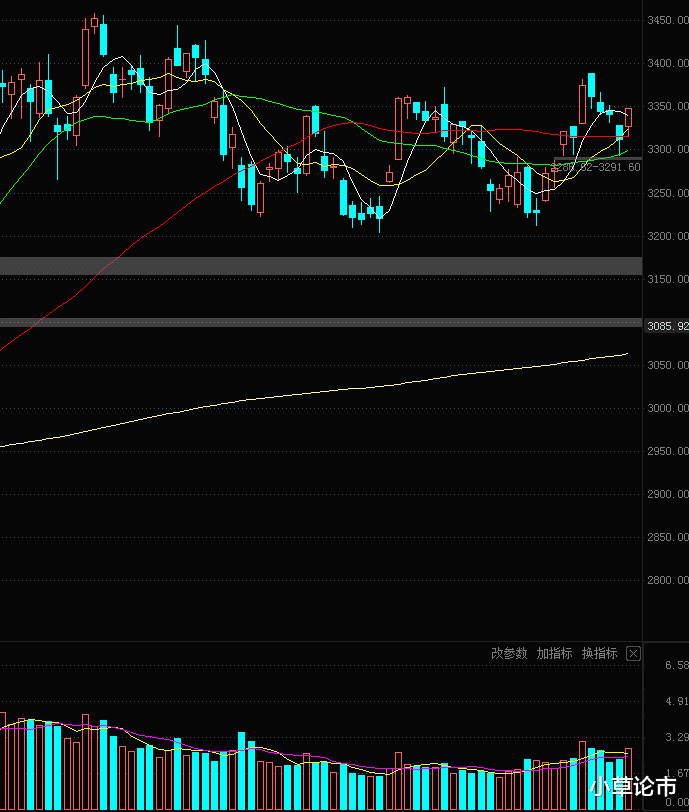Click the 3350.00 price axis label
Viewport: 689px width, 812px height.
pyautogui.click(x=668, y=106)
